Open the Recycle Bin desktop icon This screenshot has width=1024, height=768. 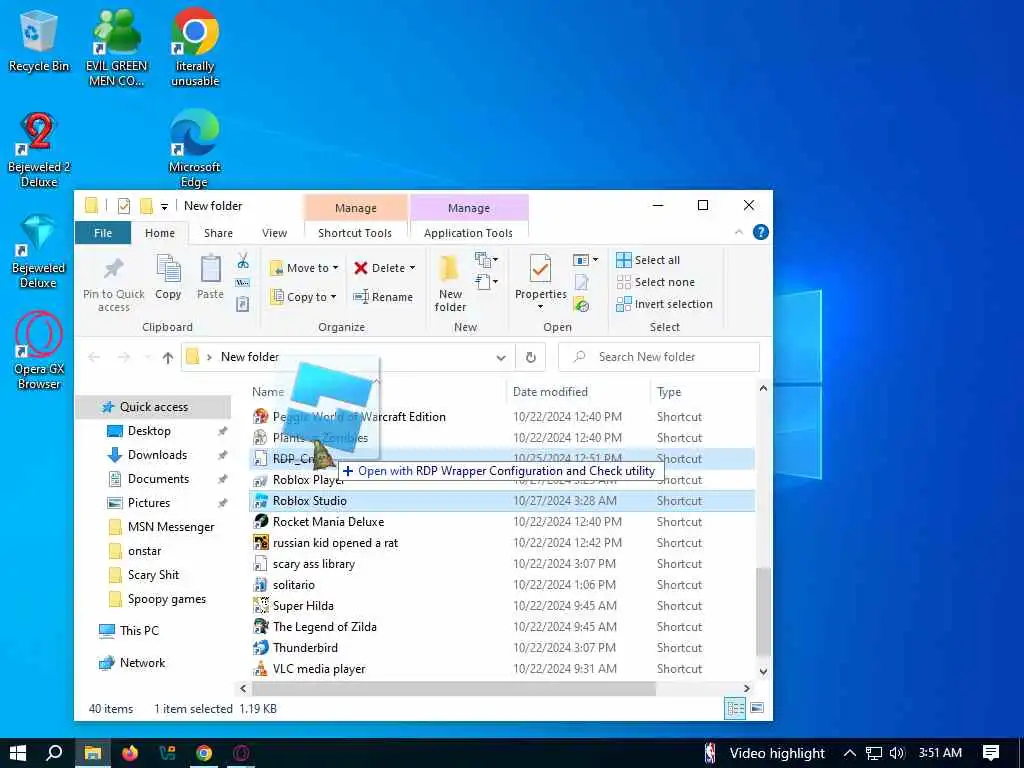39,40
